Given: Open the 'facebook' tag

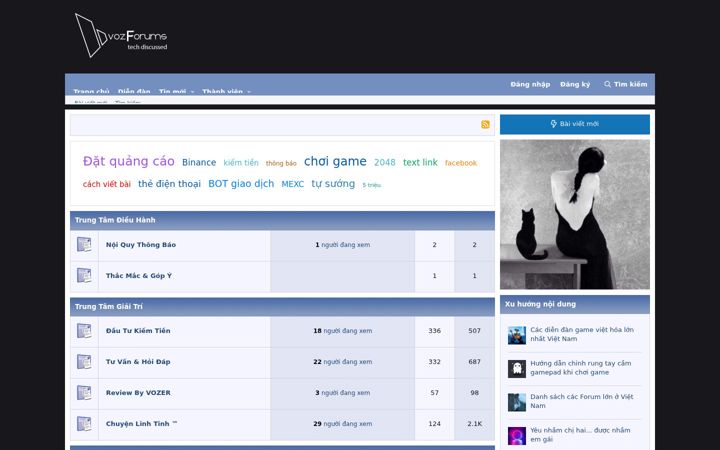Looking at the screenshot, I should click(461, 163).
